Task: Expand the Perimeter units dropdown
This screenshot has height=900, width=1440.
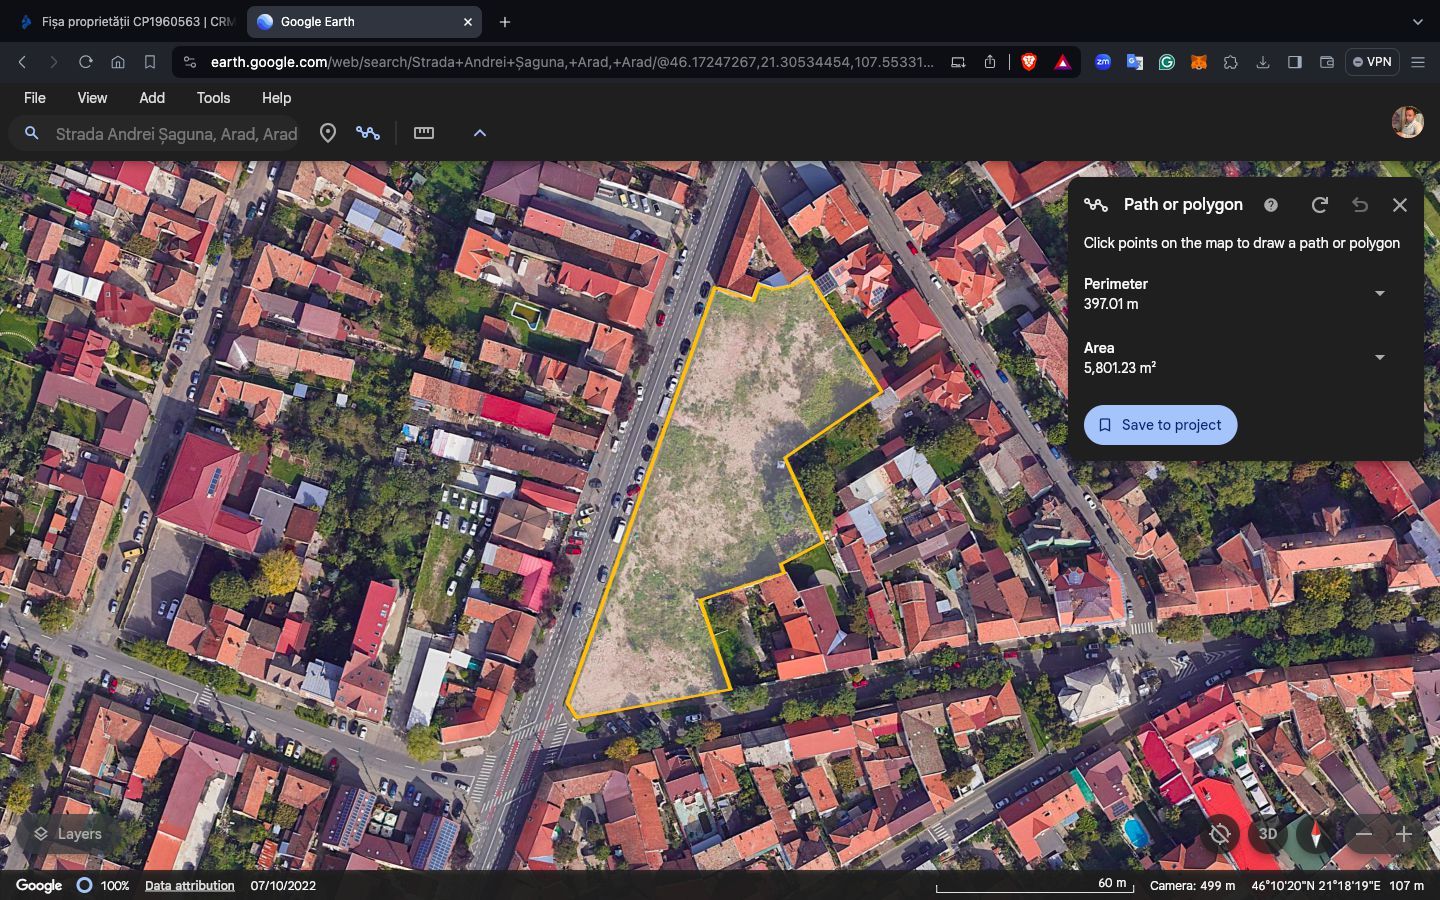Action: pos(1380,294)
